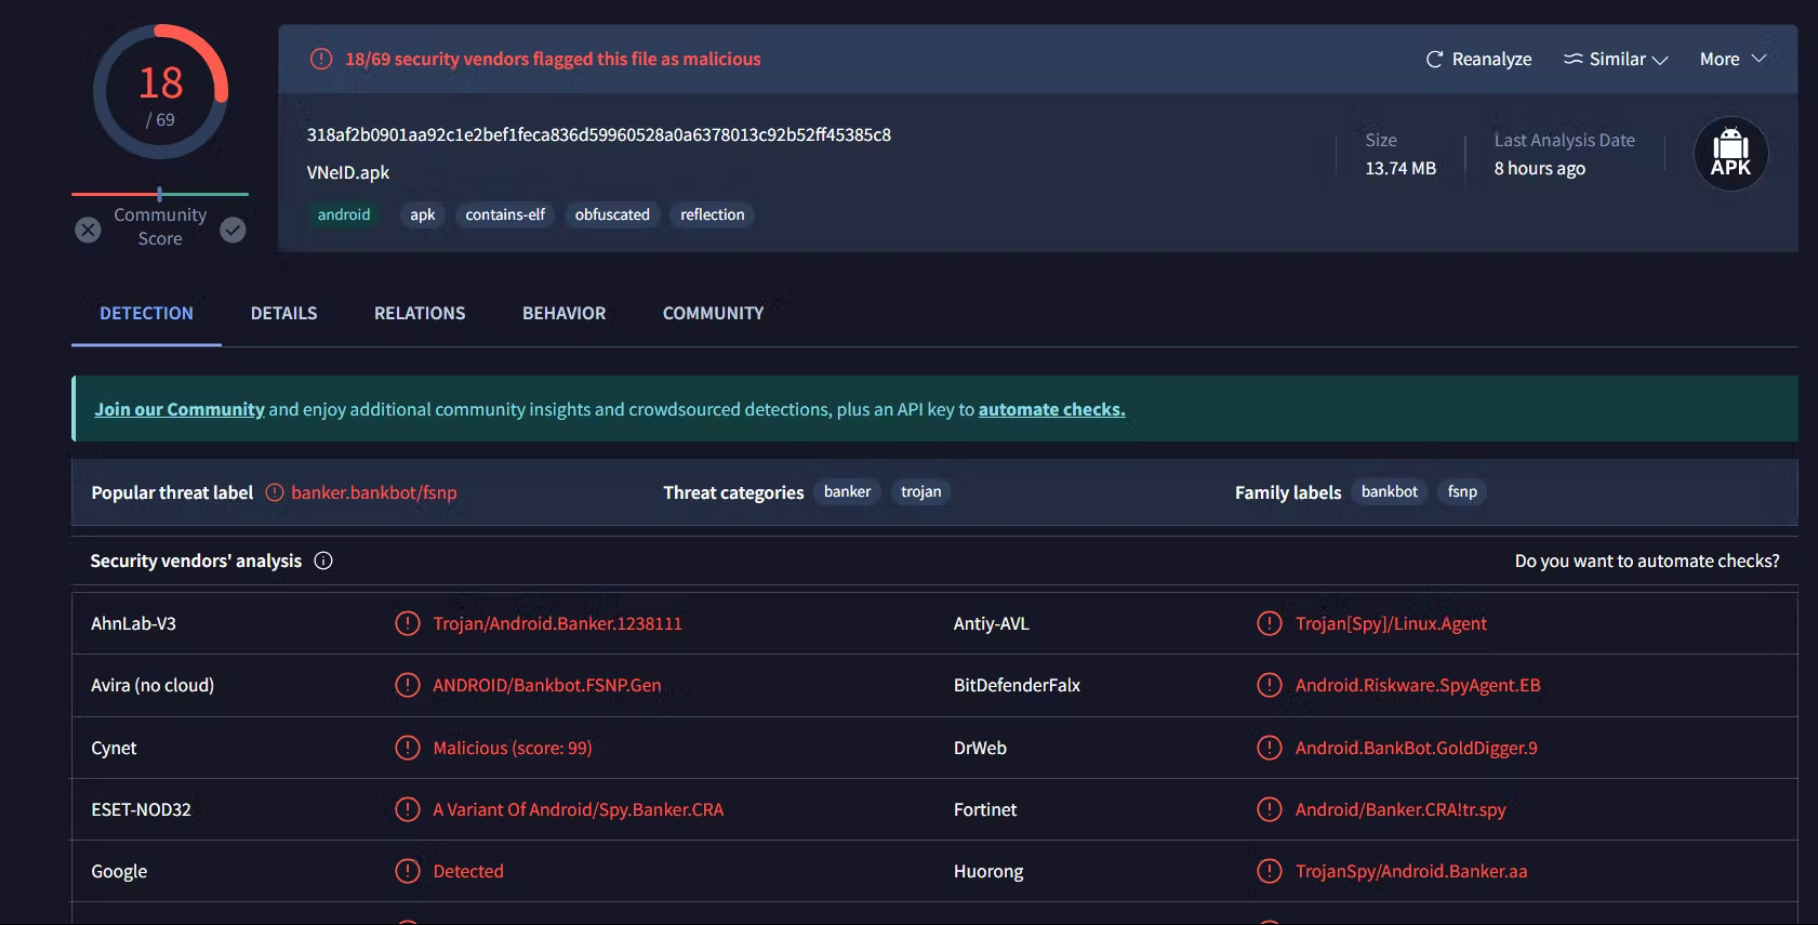Image resolution: width=1818 pixels, height=925 pixels.
Task: Open the More dropdown menu
Action: [1733, 59]
